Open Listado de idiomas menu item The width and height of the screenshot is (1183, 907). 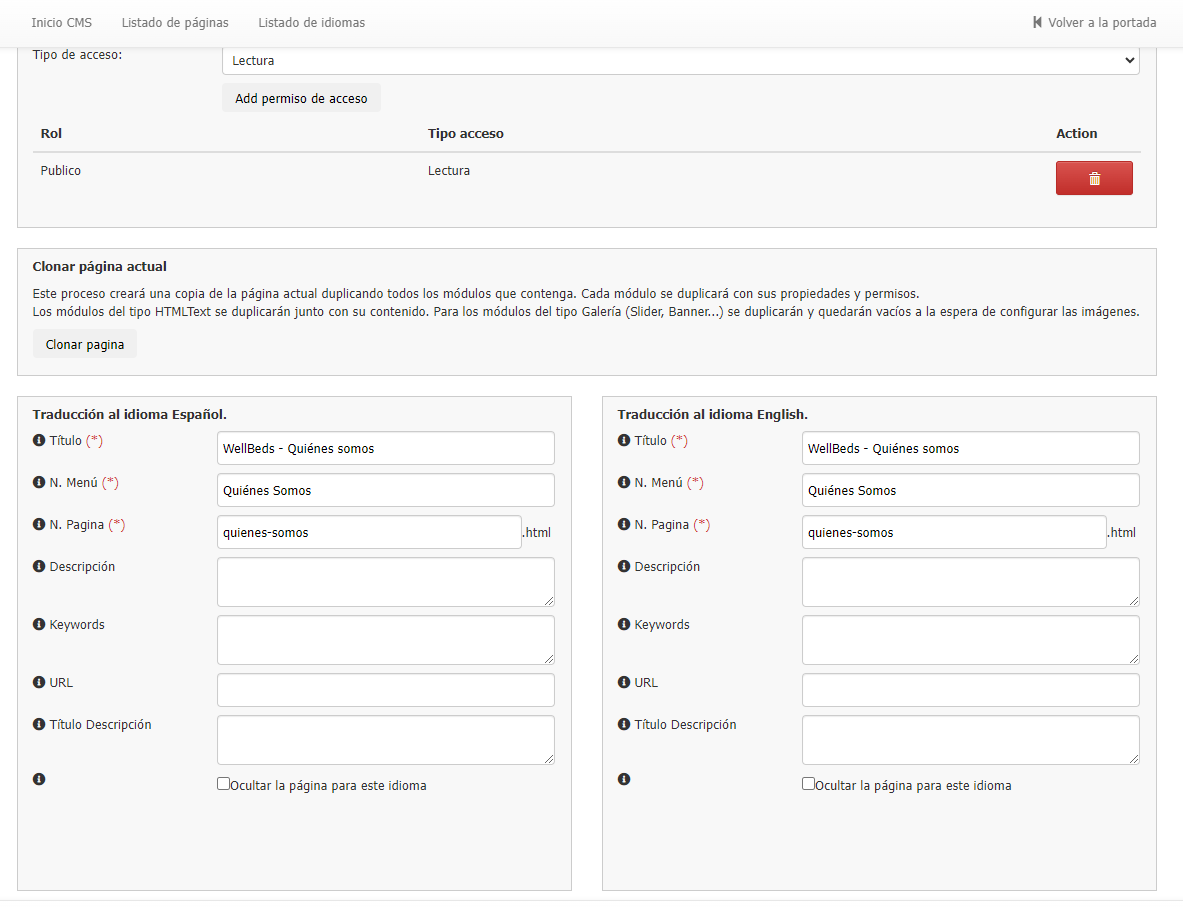[312, 23]
